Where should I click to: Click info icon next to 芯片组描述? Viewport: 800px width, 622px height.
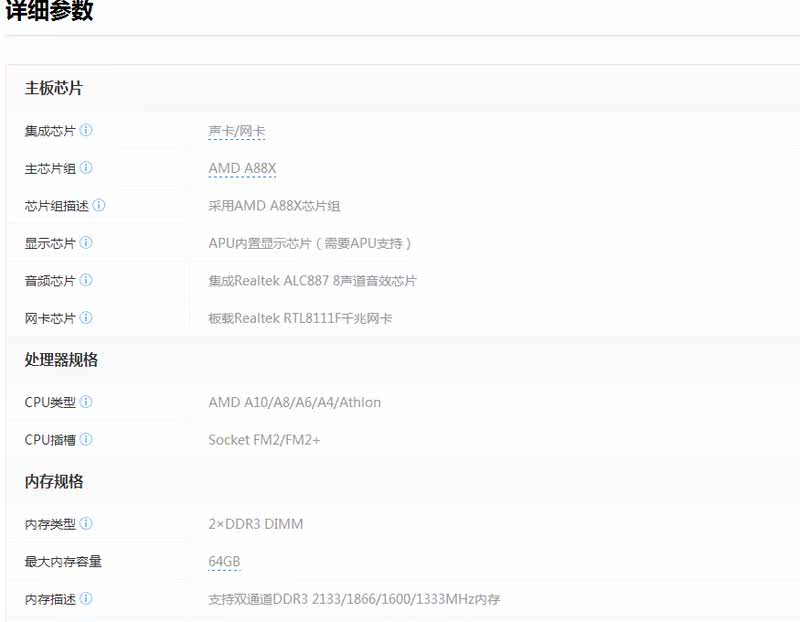click(x=99, y=205)
